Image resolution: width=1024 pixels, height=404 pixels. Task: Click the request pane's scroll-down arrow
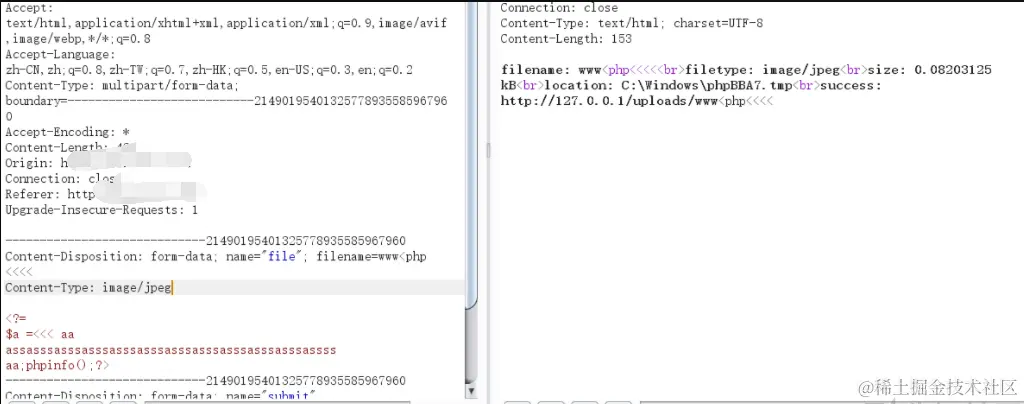(x=472, y=390)
